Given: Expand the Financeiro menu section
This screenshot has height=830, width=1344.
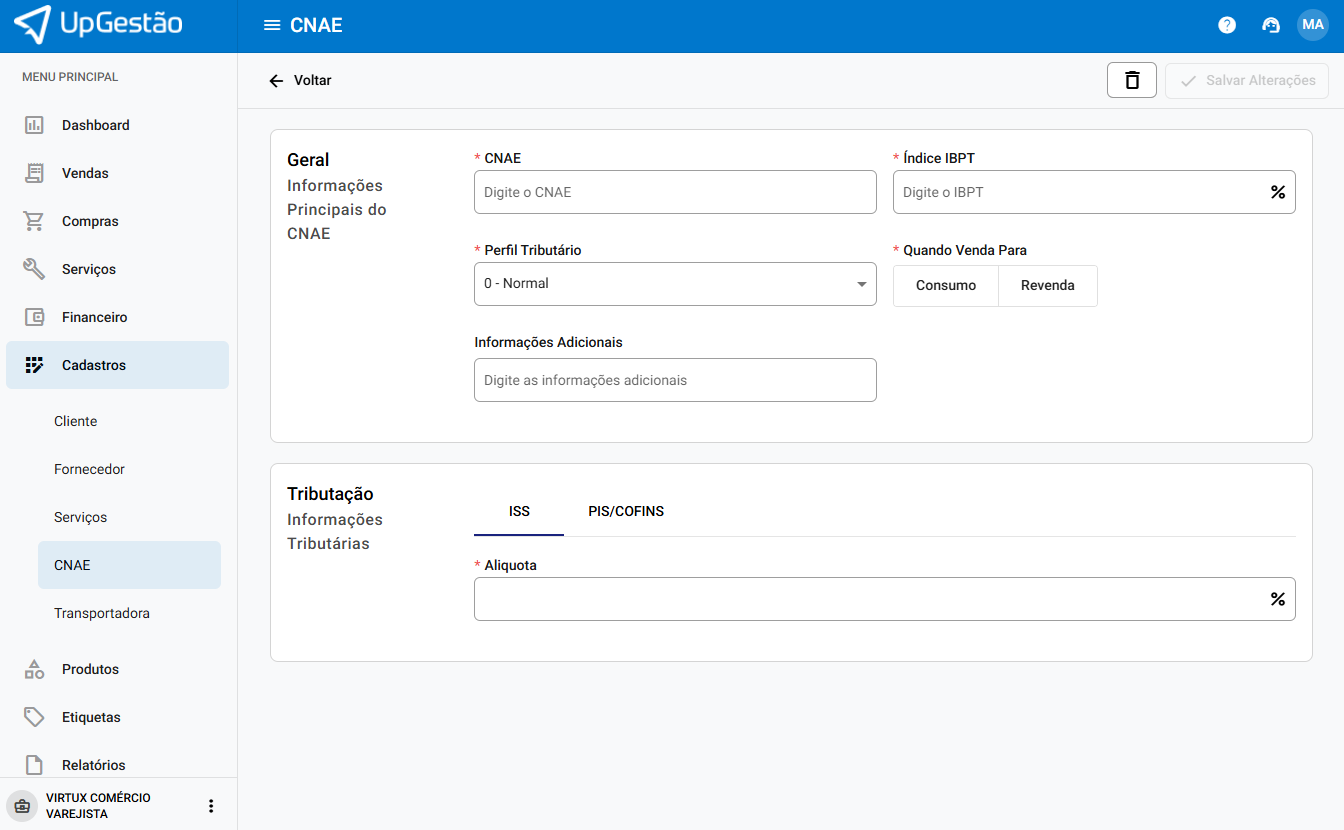Looking at the screenshot, I should point(94,317).
